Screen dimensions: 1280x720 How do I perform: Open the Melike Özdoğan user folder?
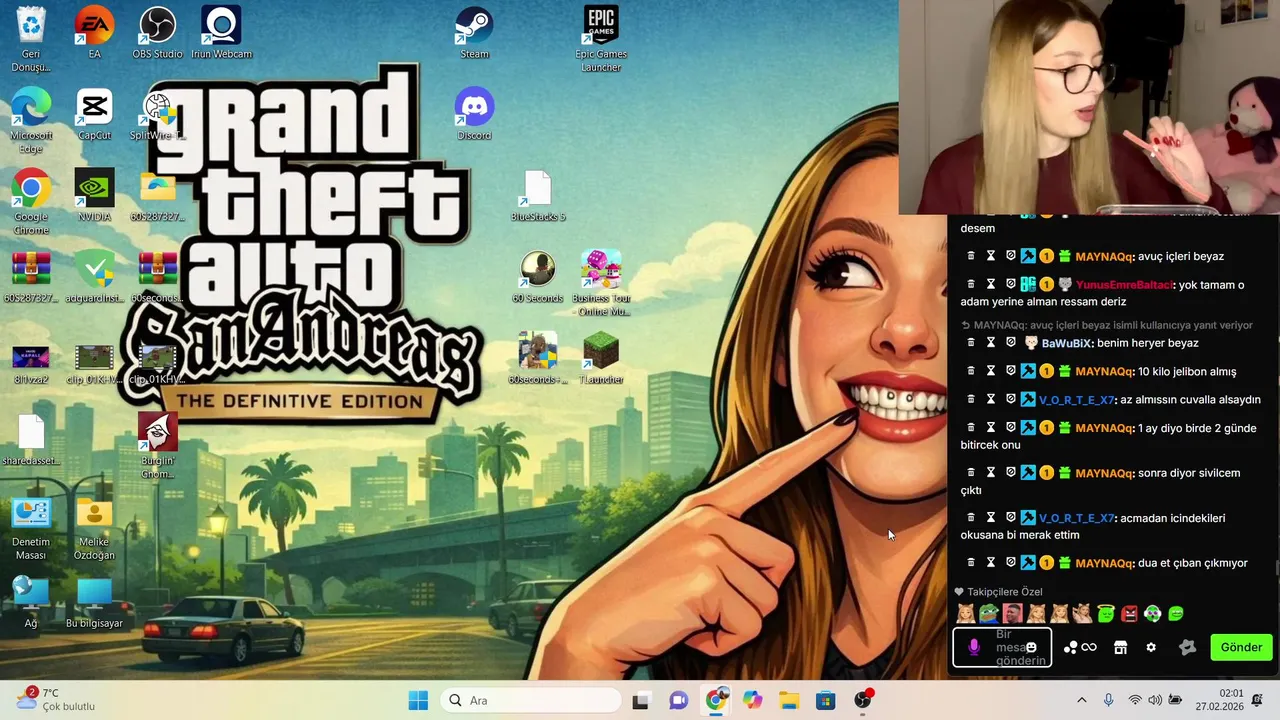pos(94,527)
